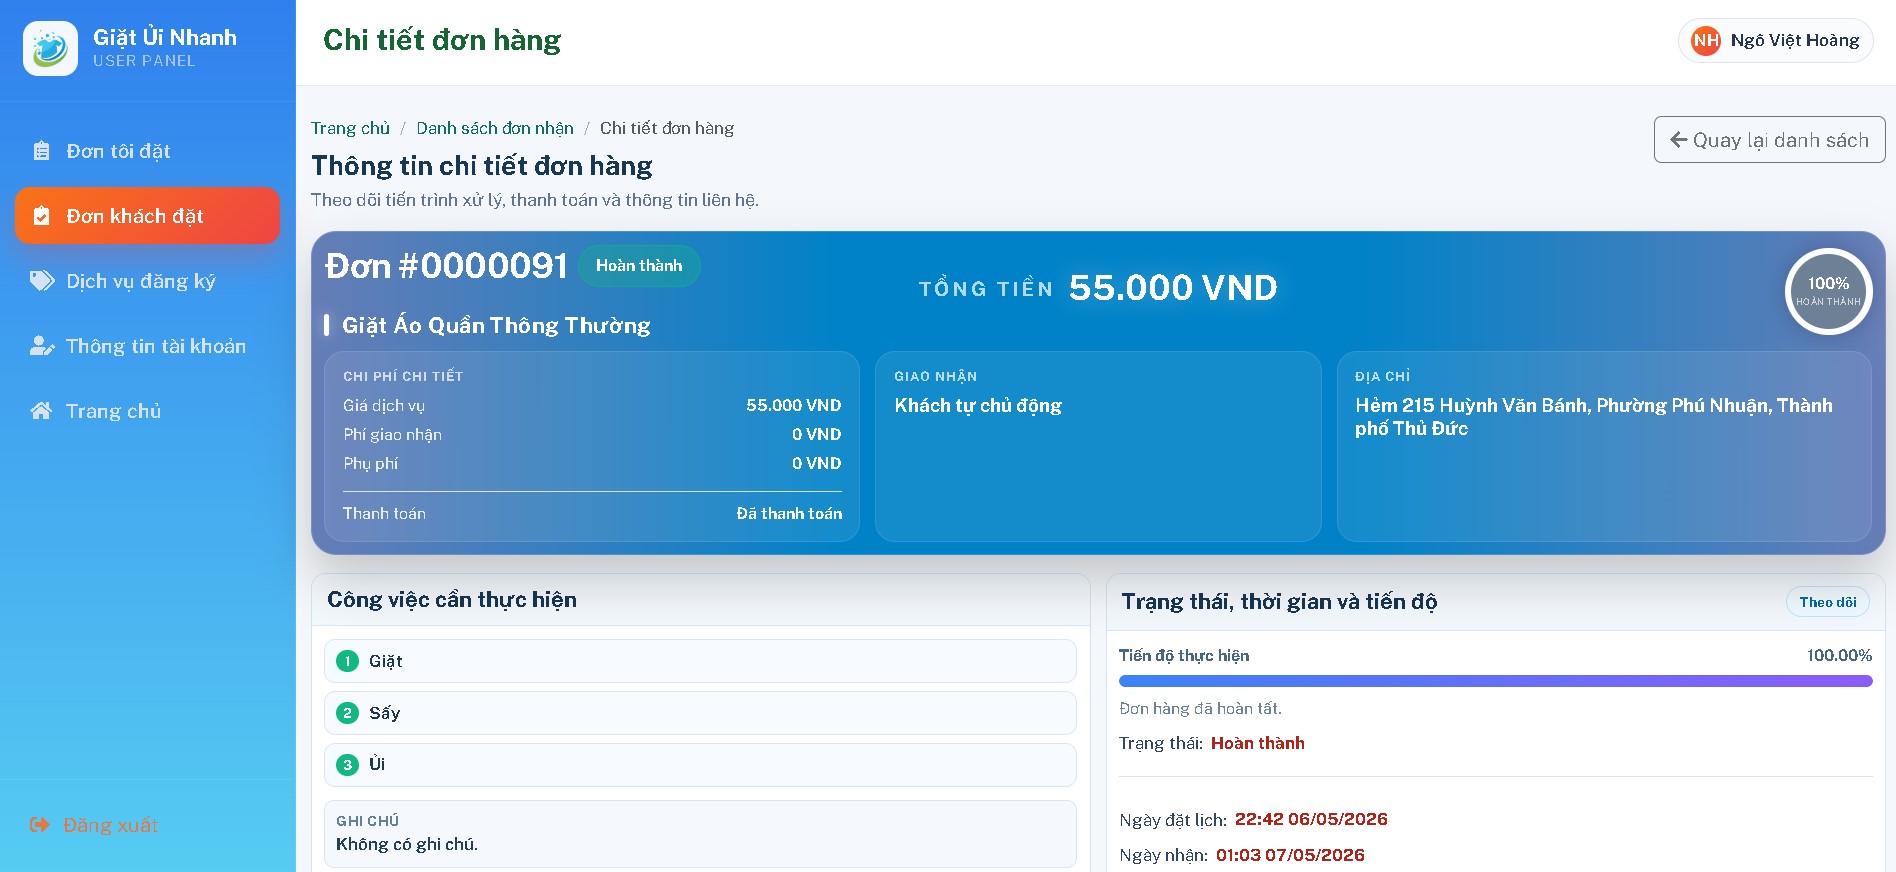Click the red Hoàn thành status text

[1257, 743]
